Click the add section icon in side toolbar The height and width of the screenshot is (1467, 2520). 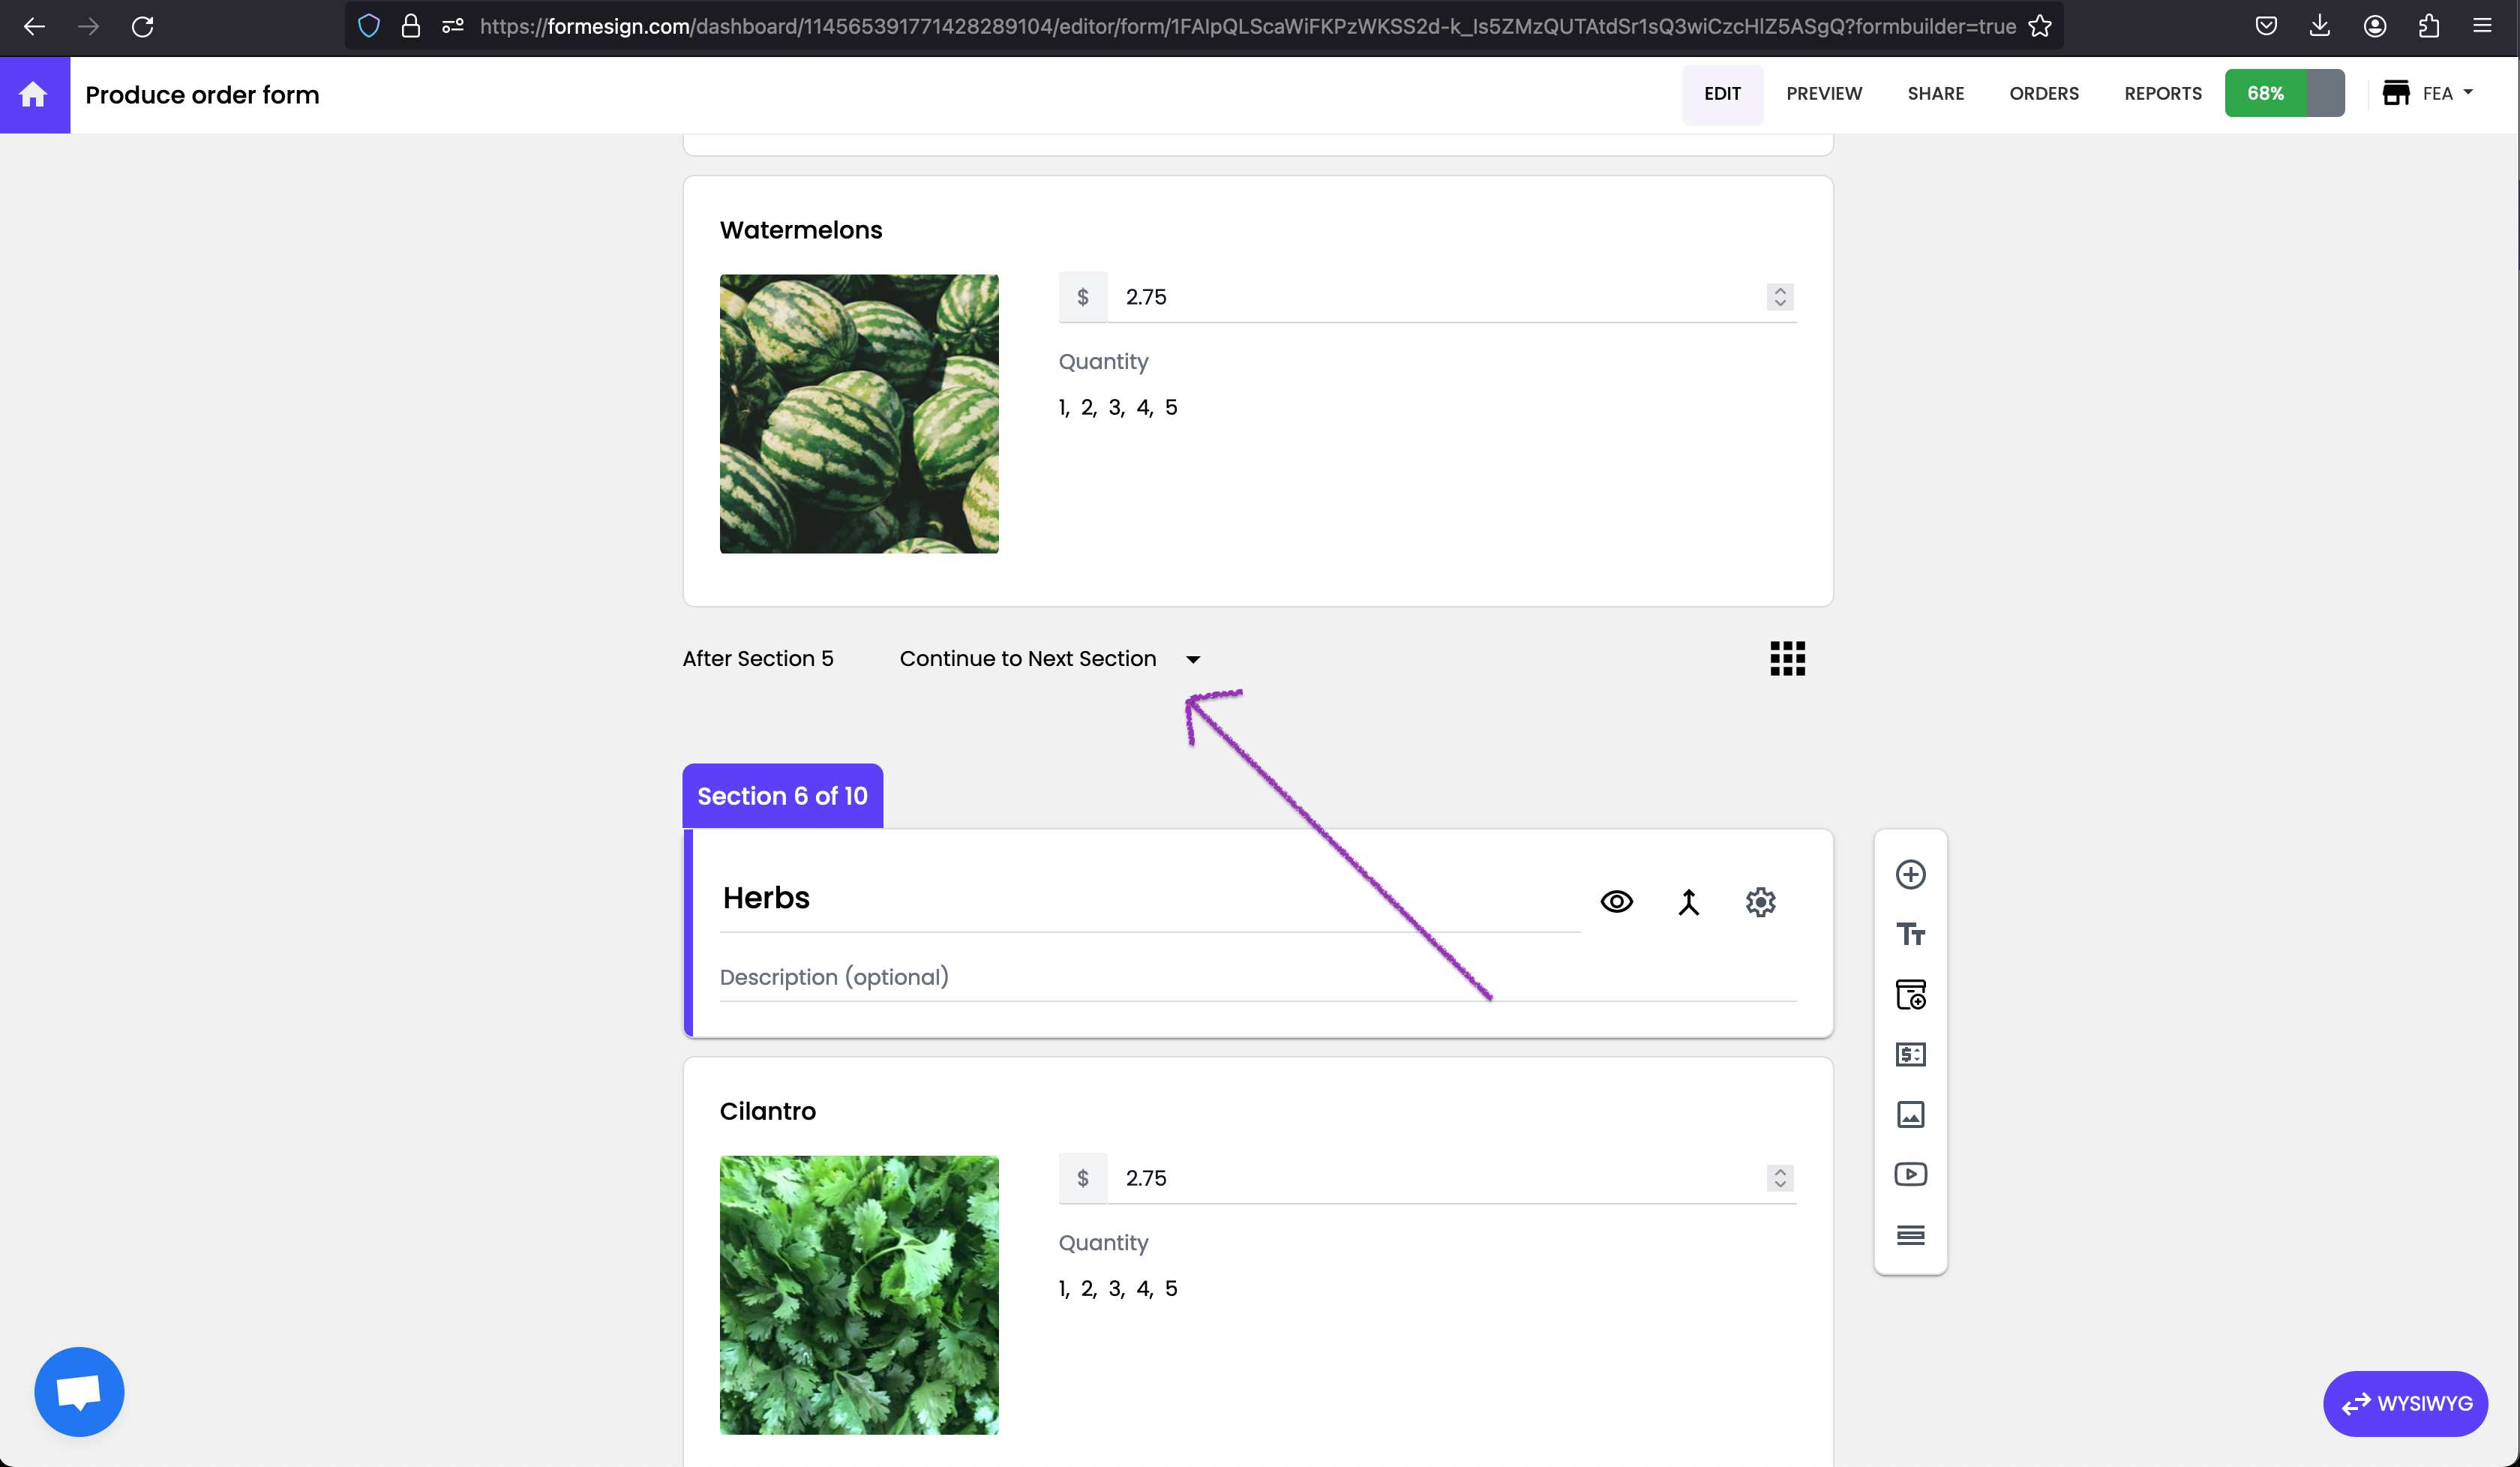[1910, 1235]
